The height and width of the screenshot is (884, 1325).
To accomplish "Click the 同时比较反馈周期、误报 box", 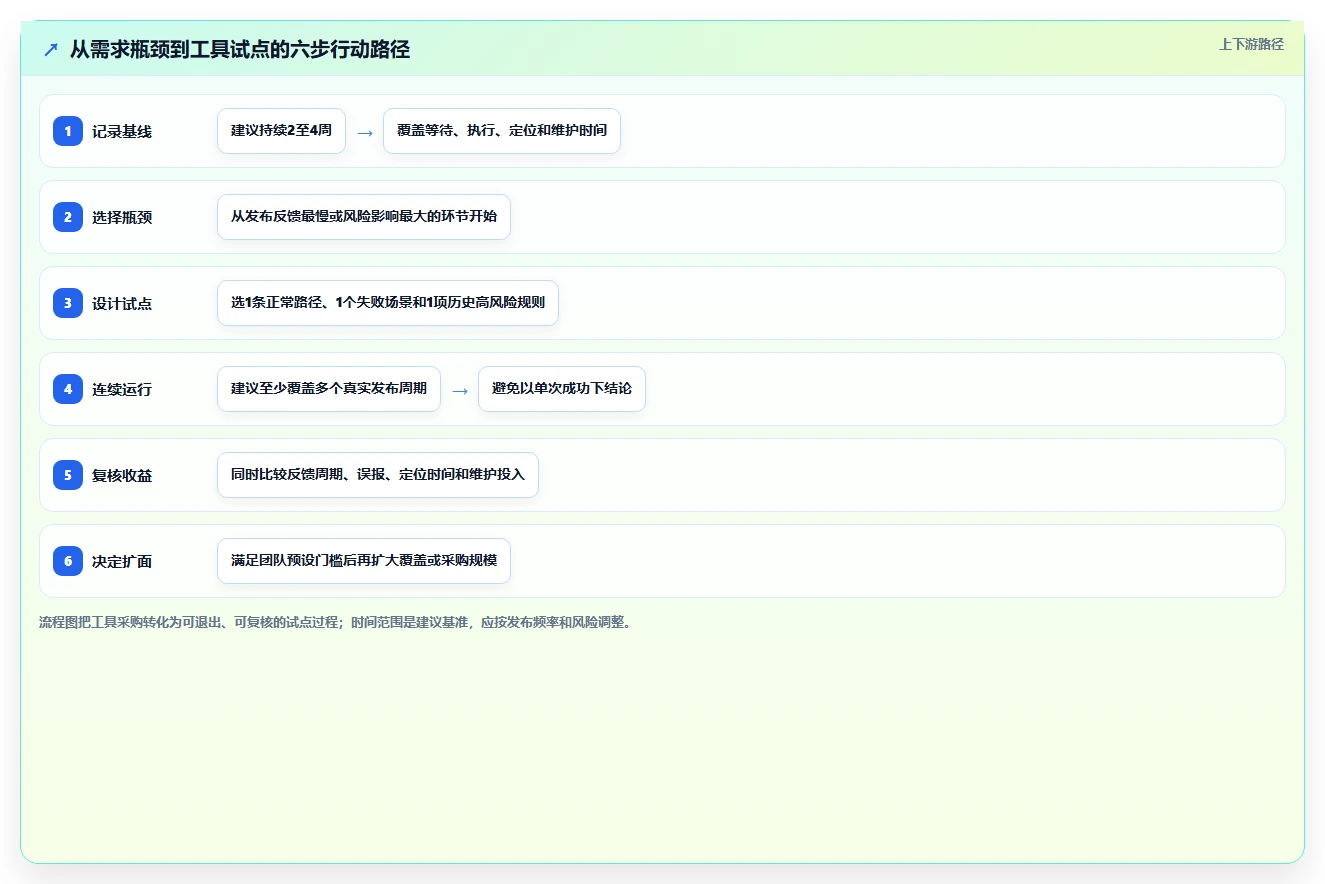I will click(378, 475).
